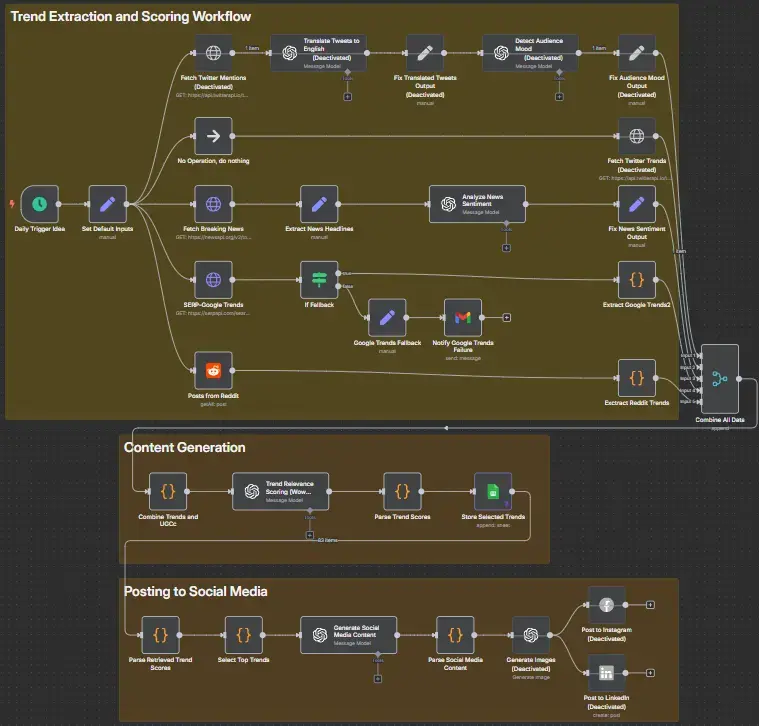Click the Trend Extraction and Scoring Workflow title
The width and height of the screenshot is (759, 726).
(x=131, y=16)
